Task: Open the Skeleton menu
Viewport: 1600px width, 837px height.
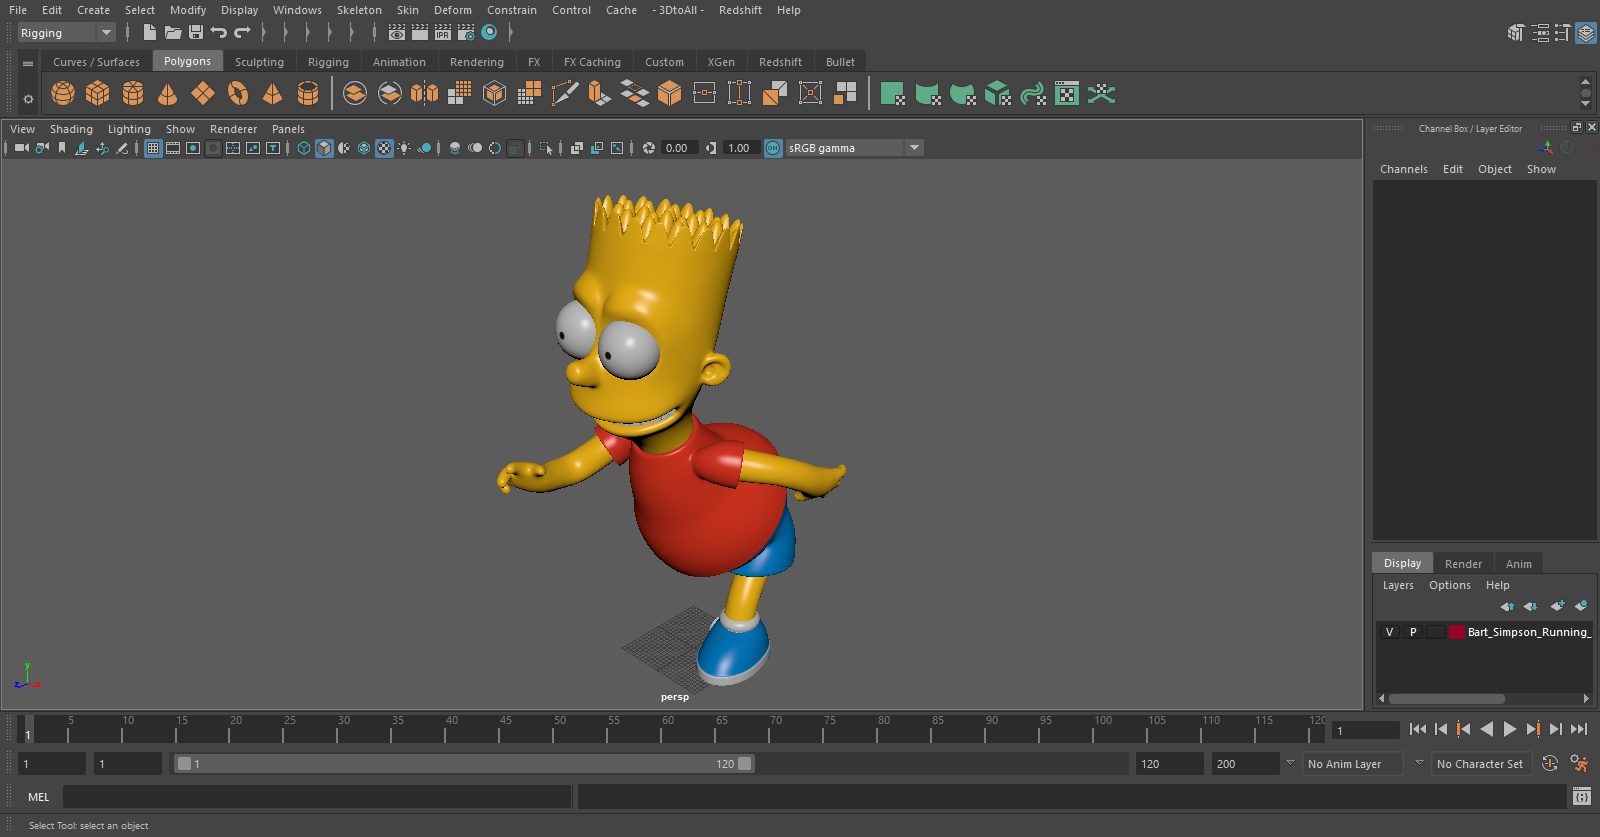Action: pyautogui.click(x=359, y=10)
